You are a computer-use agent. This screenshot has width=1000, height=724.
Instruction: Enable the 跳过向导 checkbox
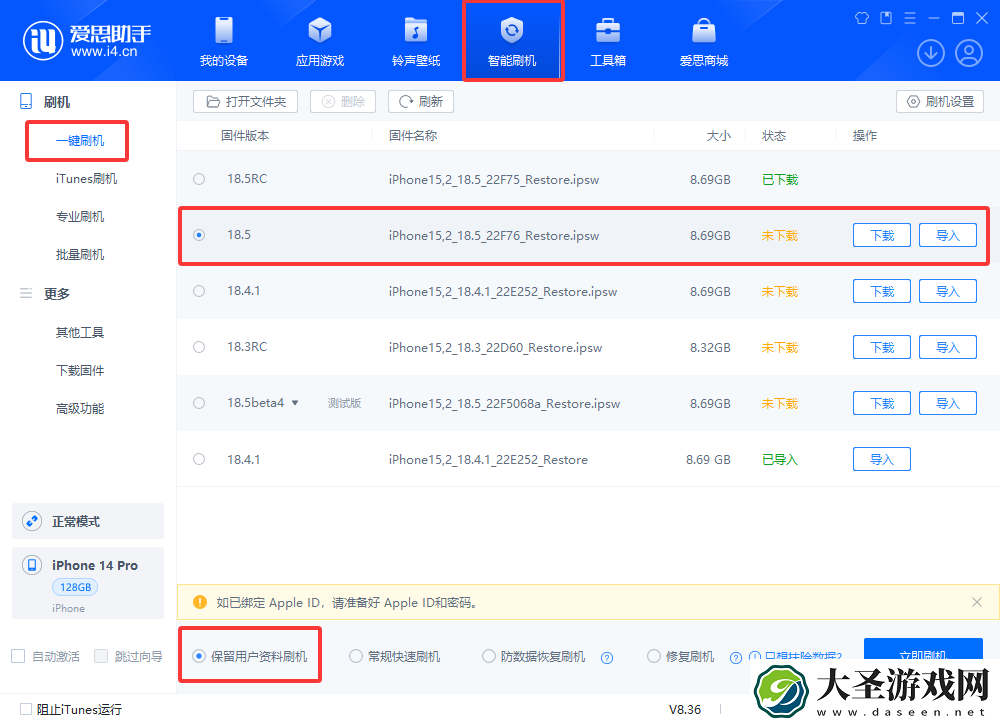(x=101, y=656)
